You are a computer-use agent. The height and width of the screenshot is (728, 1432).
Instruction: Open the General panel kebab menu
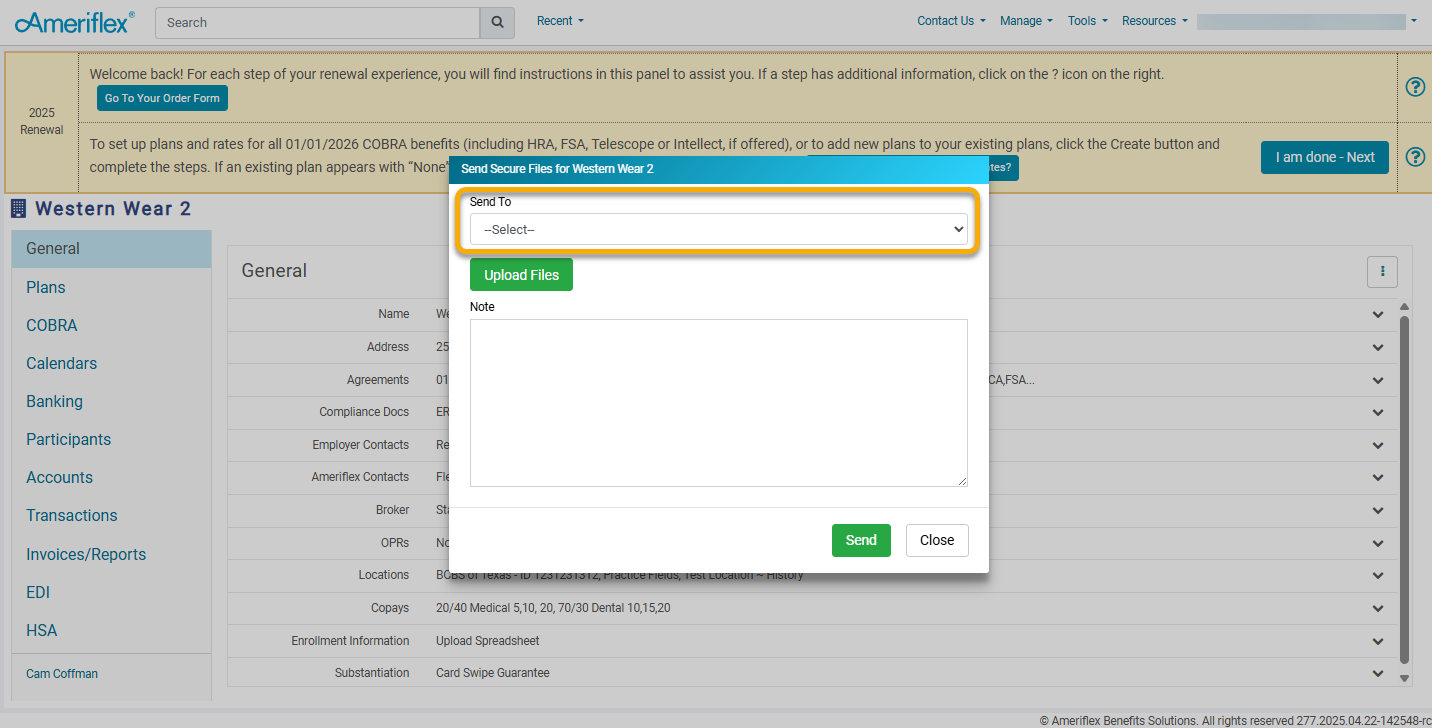1382,271
